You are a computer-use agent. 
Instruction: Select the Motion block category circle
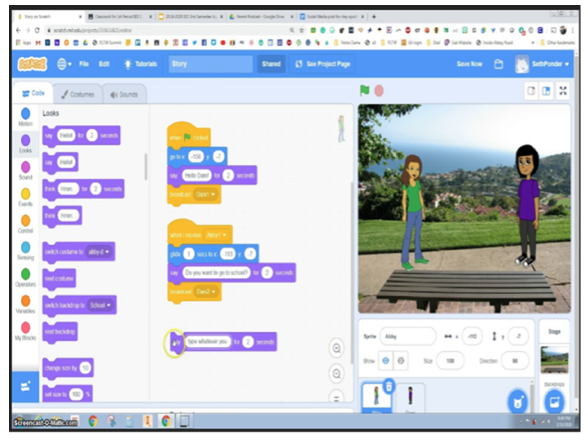tap(26, 113)
